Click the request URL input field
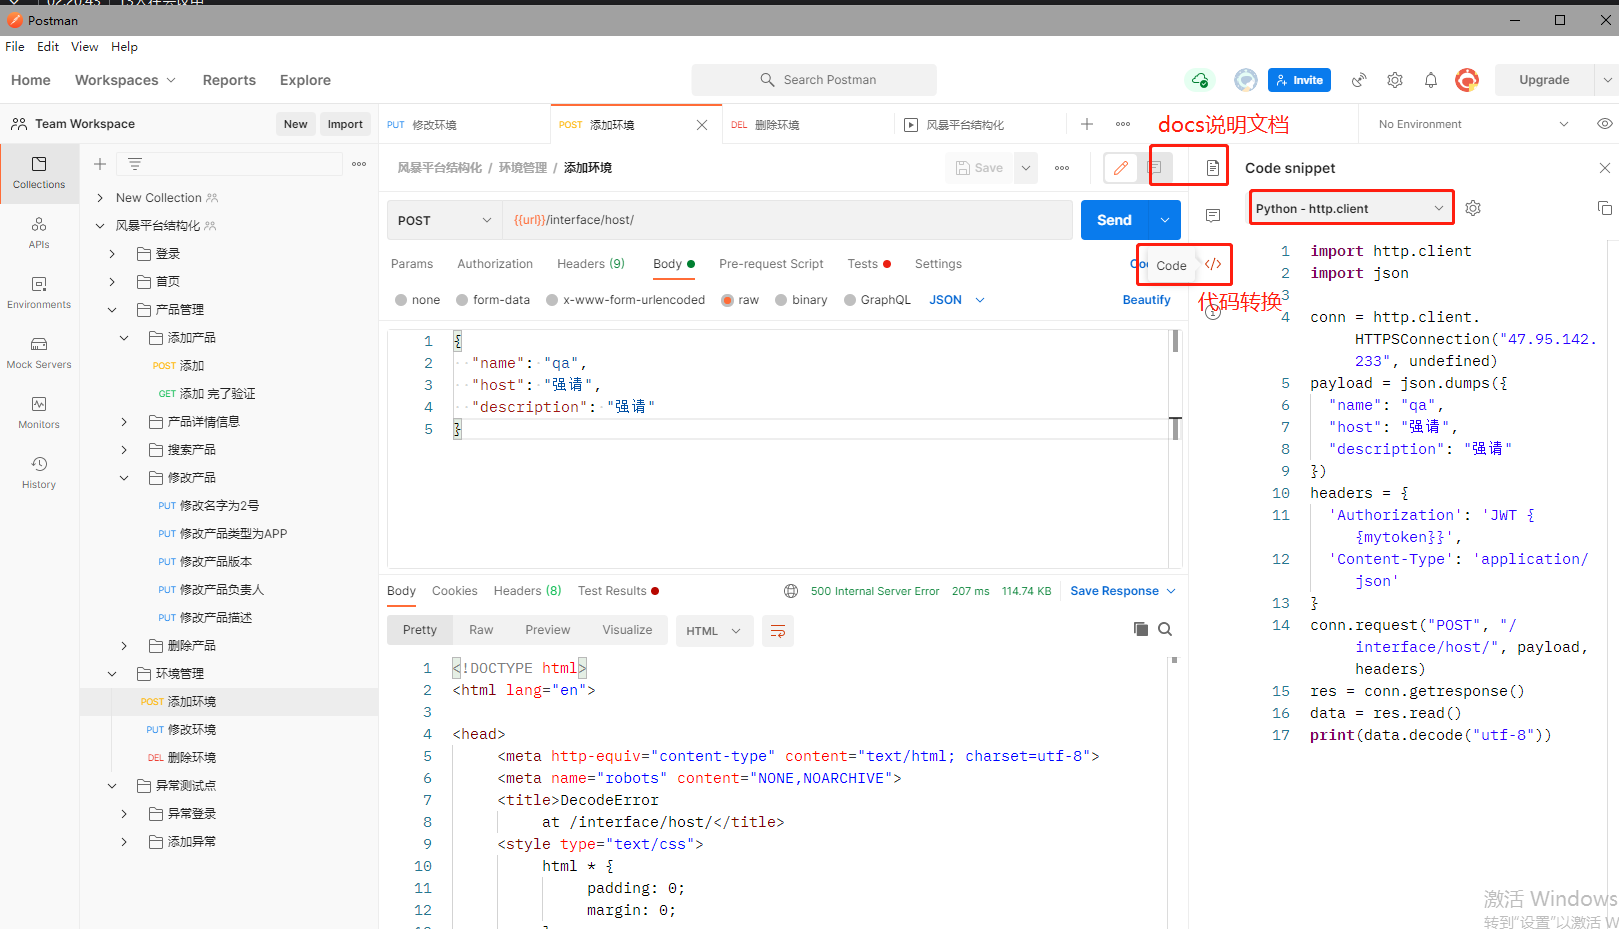The width and height of the screenshot is (1619, 929). pos(787,220)
